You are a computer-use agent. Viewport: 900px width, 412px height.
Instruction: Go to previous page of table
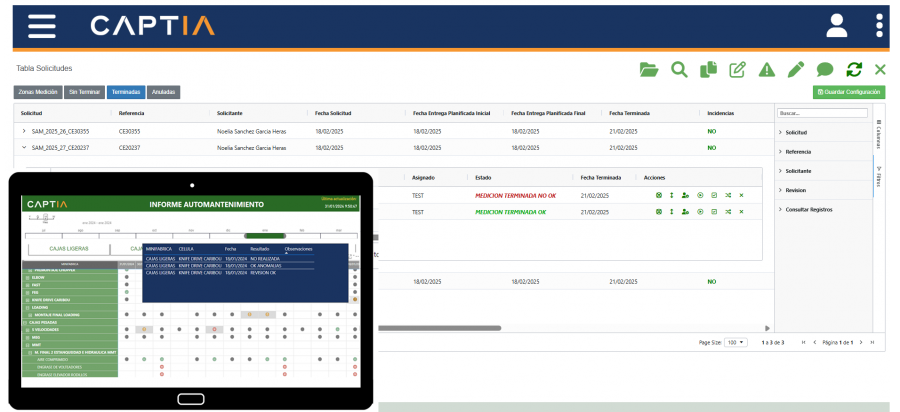(814, 342)
